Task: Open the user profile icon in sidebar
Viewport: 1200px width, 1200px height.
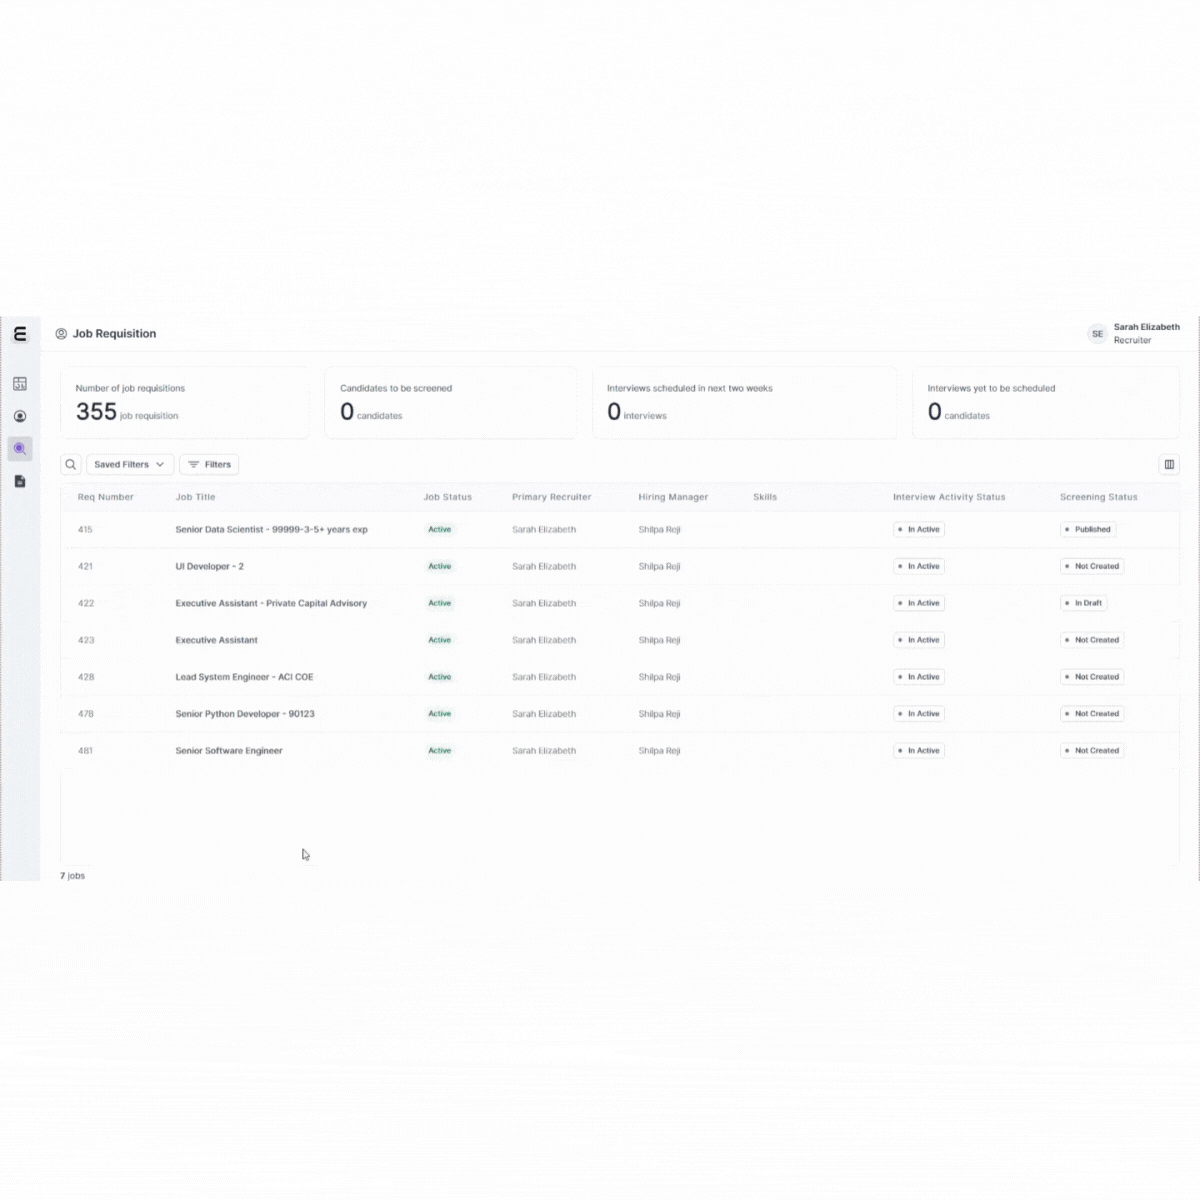Action: [x=20, y=416]
